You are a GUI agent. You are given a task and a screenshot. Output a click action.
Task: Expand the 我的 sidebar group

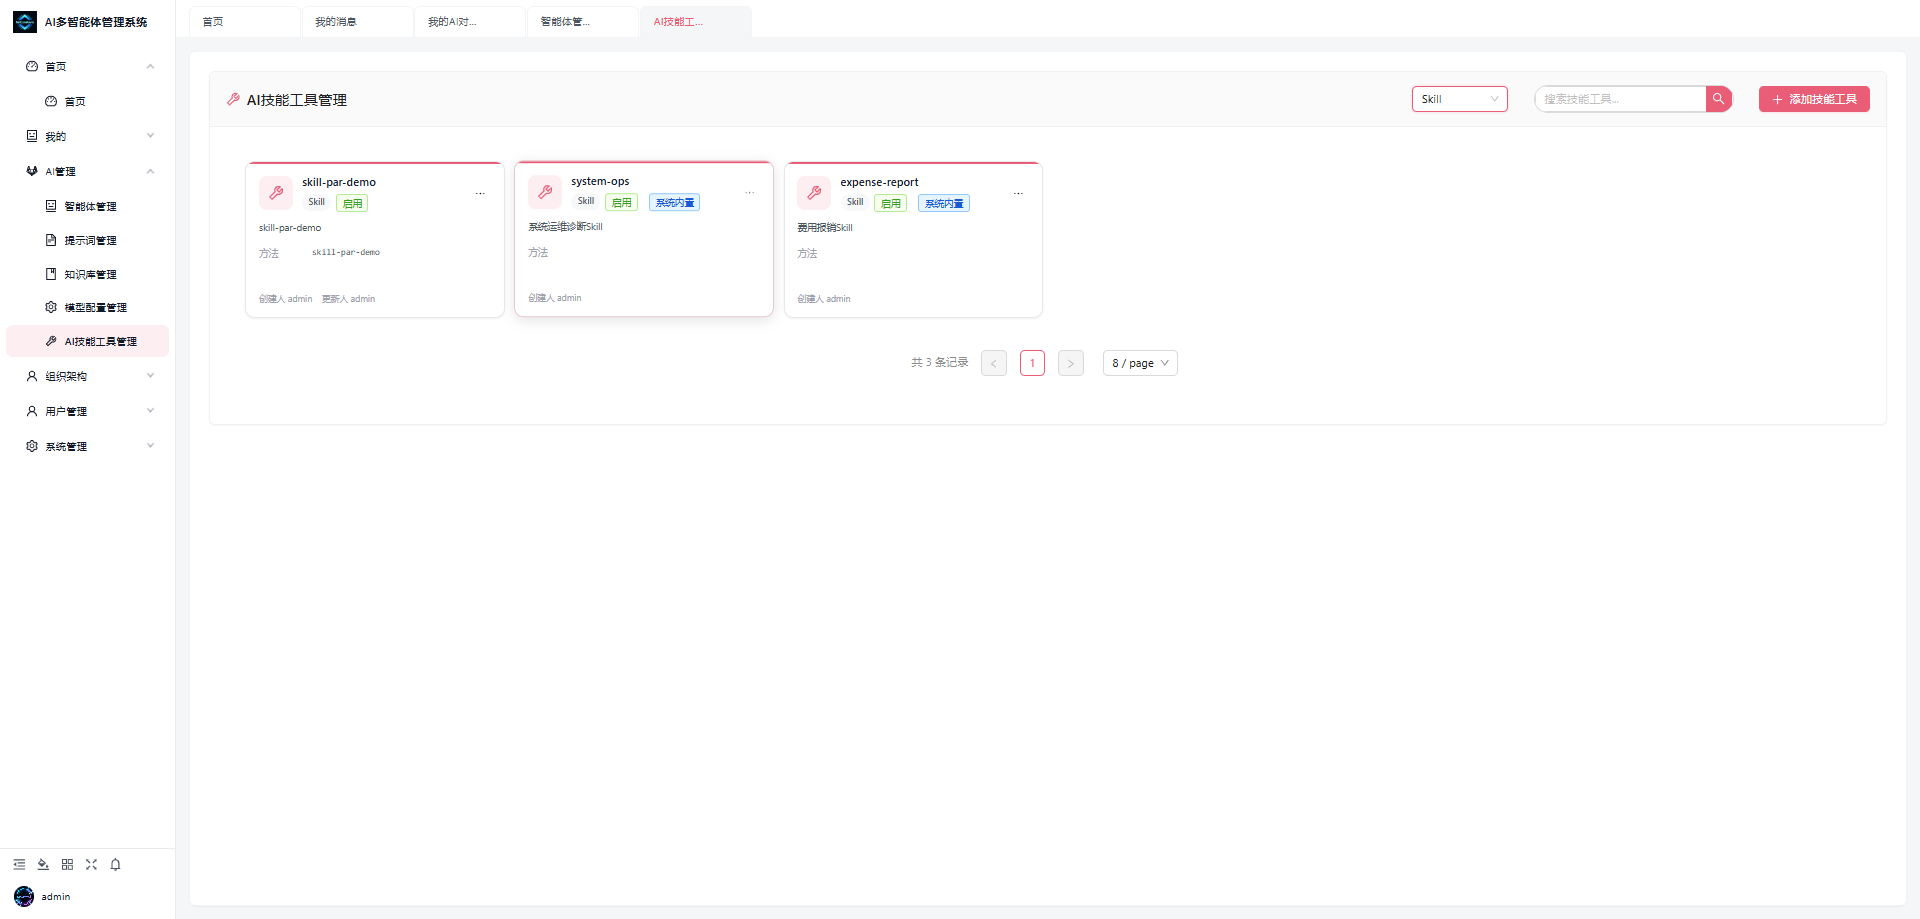point(88,136)
